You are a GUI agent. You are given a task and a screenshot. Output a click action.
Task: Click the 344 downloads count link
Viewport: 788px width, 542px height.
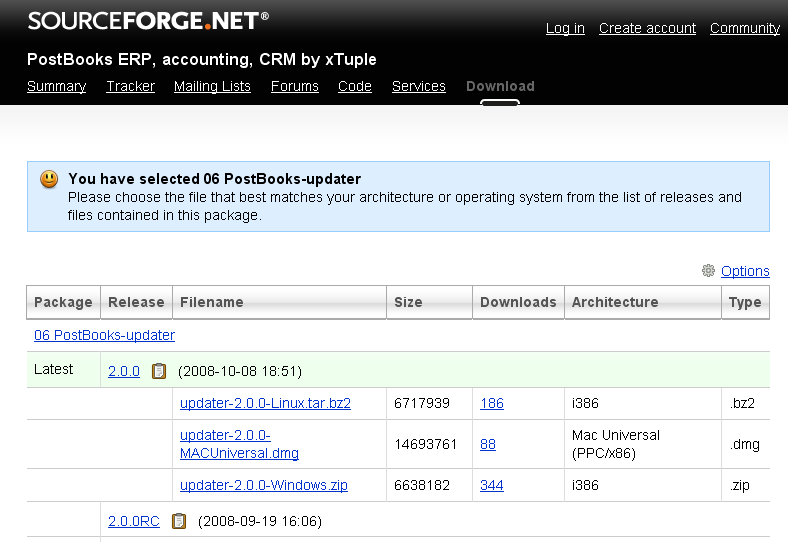491,485
